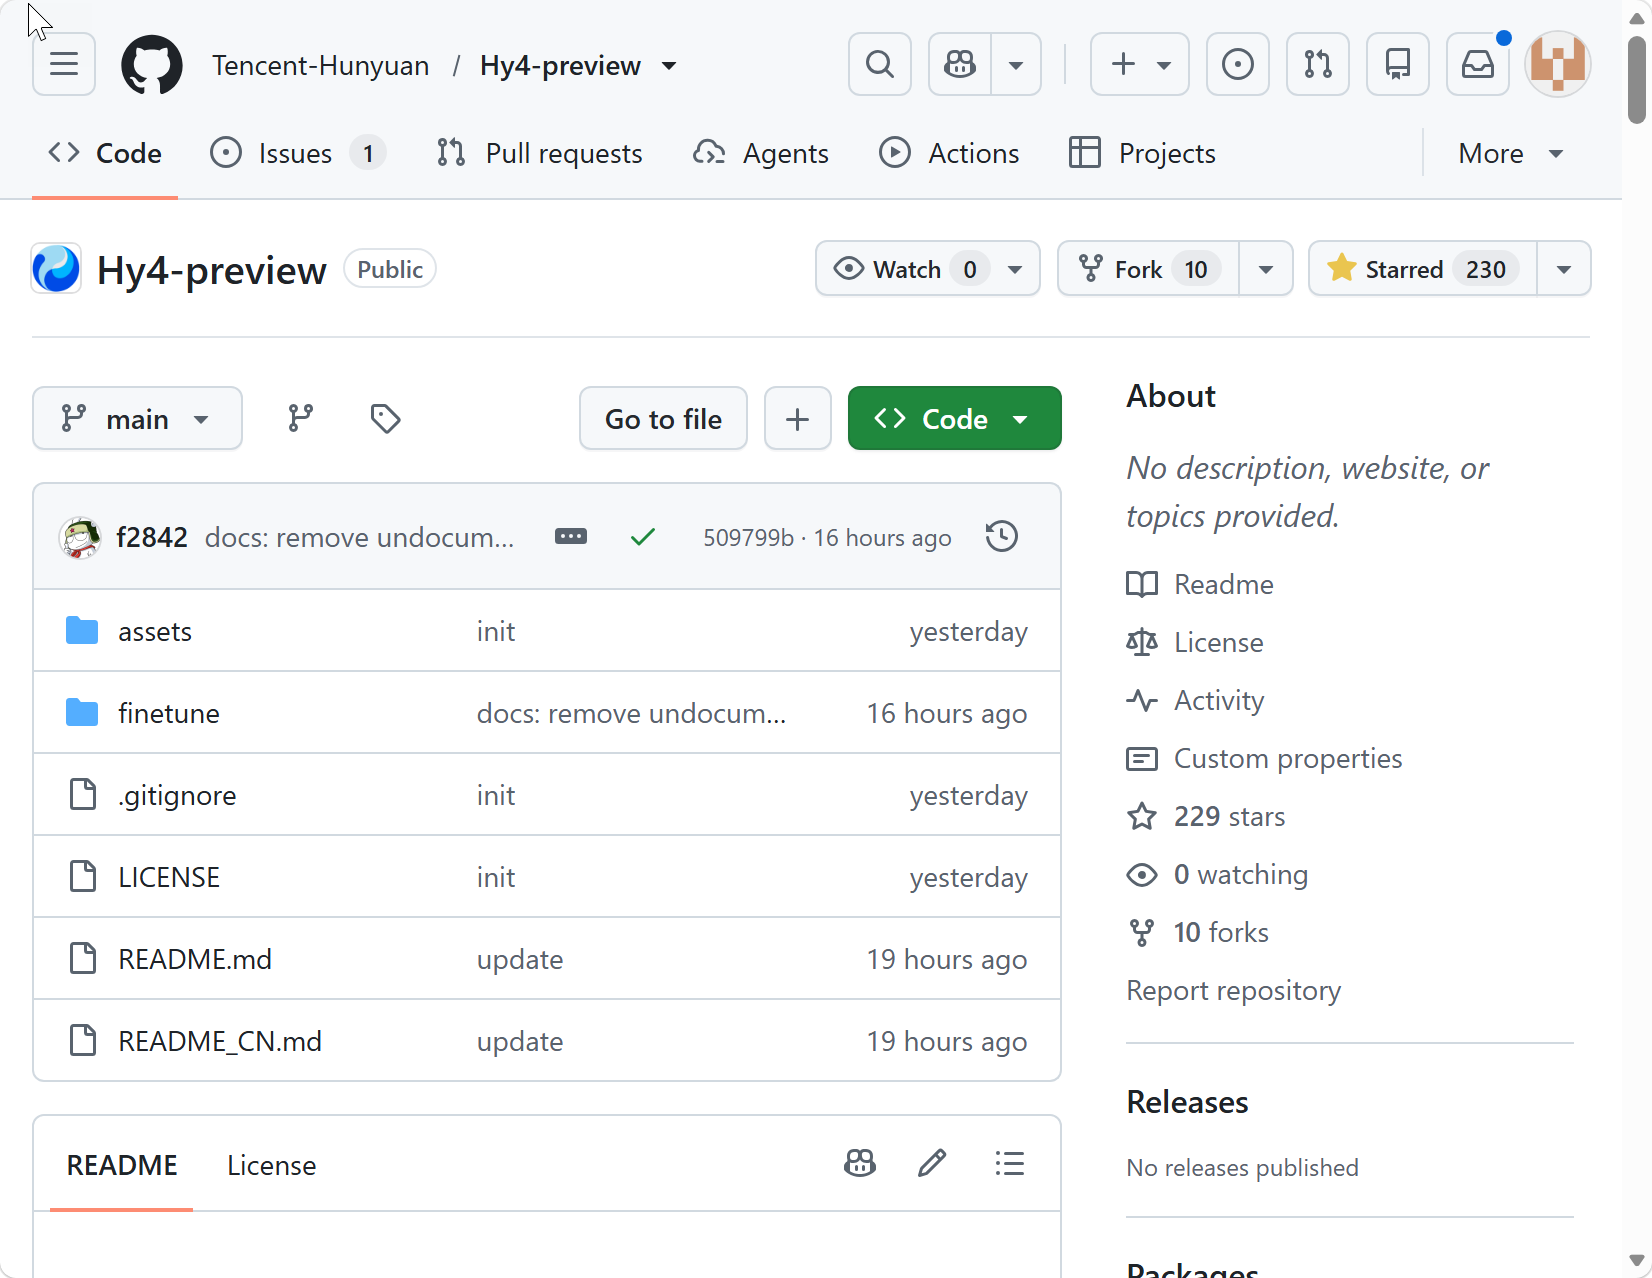The height and width of the screenshot is (1278, 1652).
Task: Open the Pull requests tab
Action: click(x=540, y=153)
